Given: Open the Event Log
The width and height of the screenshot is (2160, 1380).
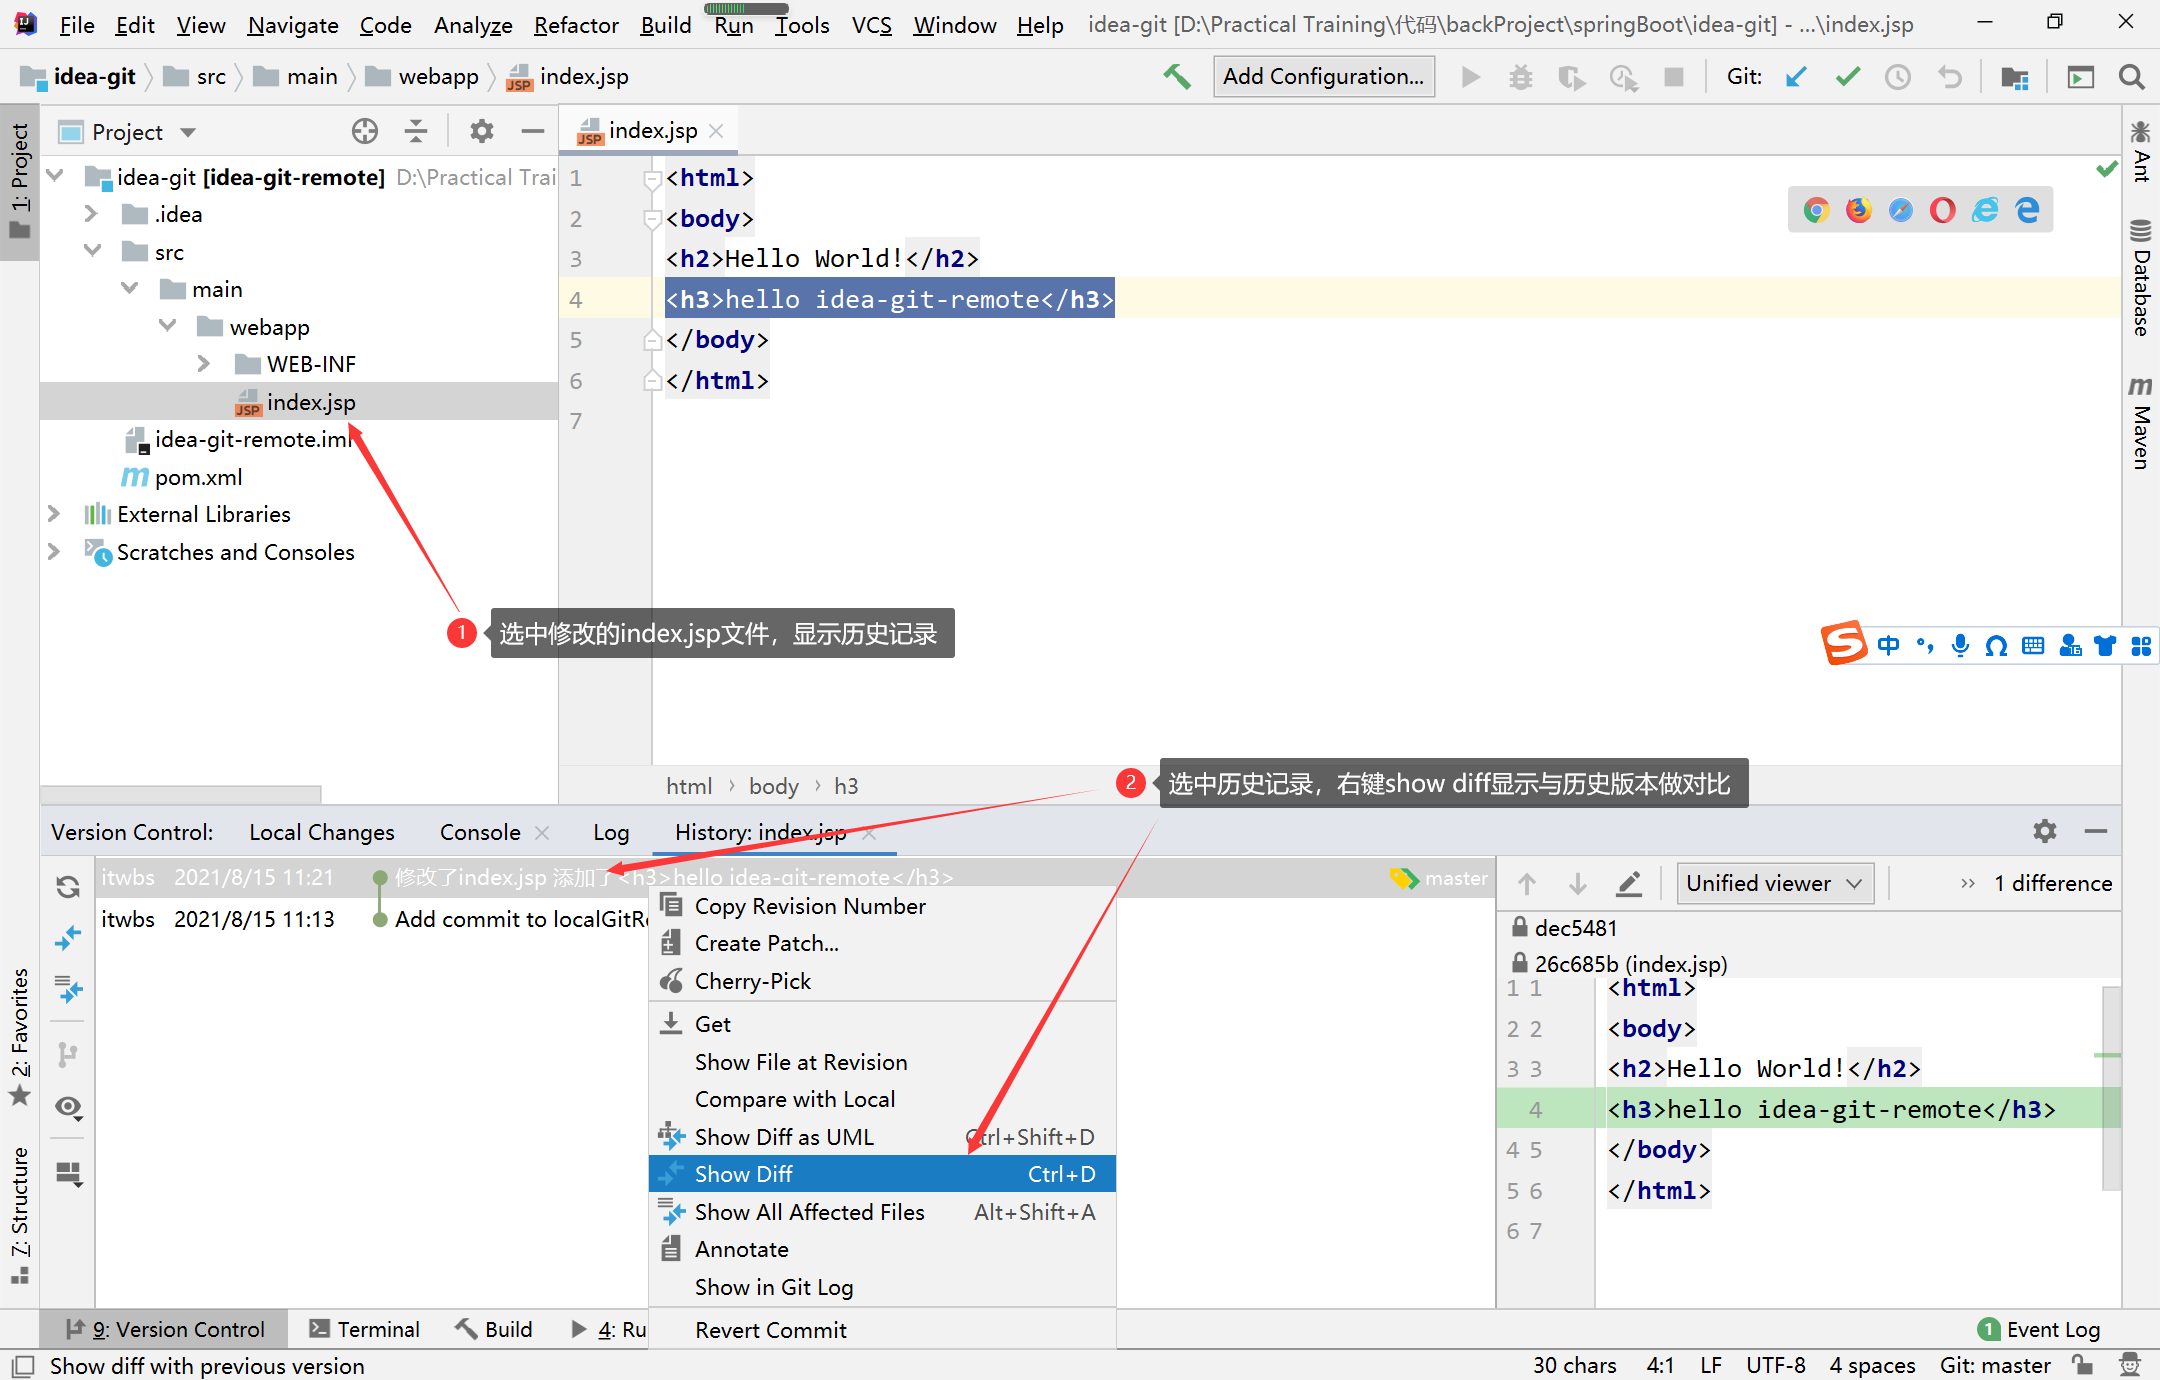Looking at the screenshot, I should click(x=2040, y=1329).
